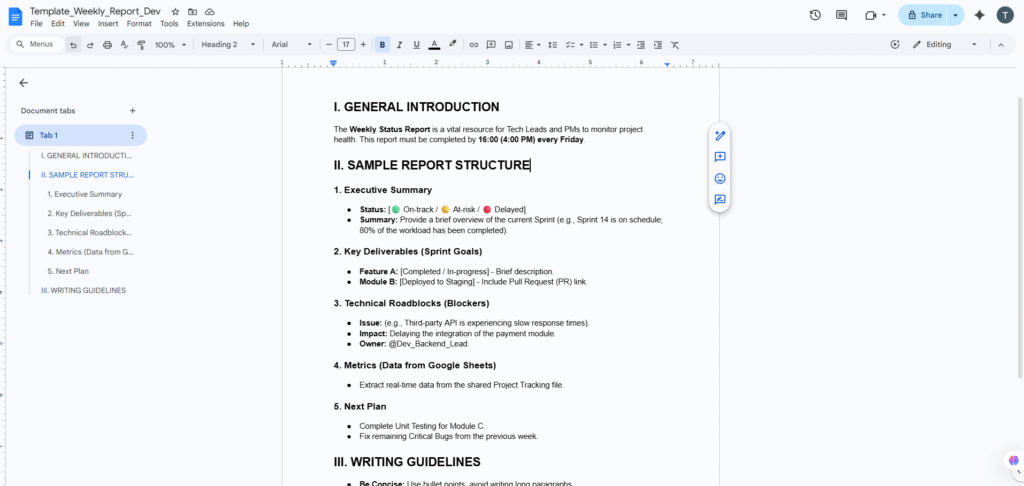Screen dimensions: 1024x486
Task: Open the Extensions menu
Action: pos(206,23)
